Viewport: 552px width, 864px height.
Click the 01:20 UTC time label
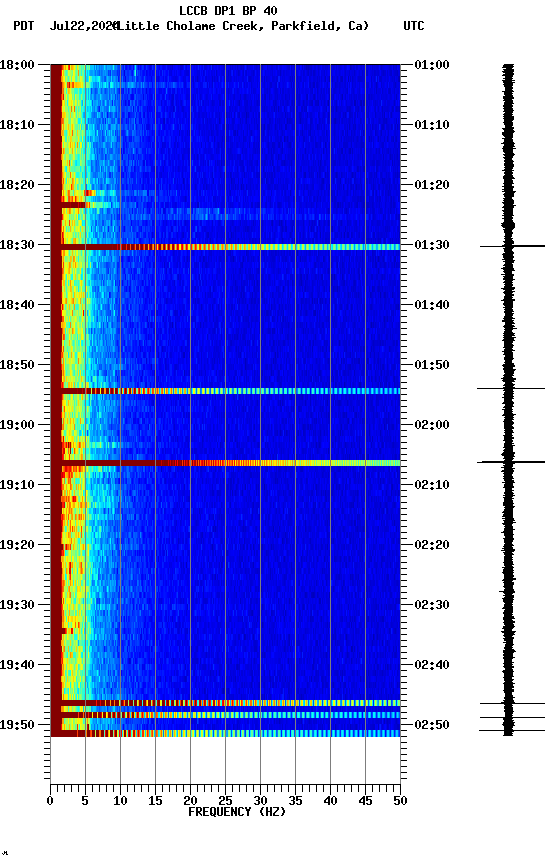432,185
